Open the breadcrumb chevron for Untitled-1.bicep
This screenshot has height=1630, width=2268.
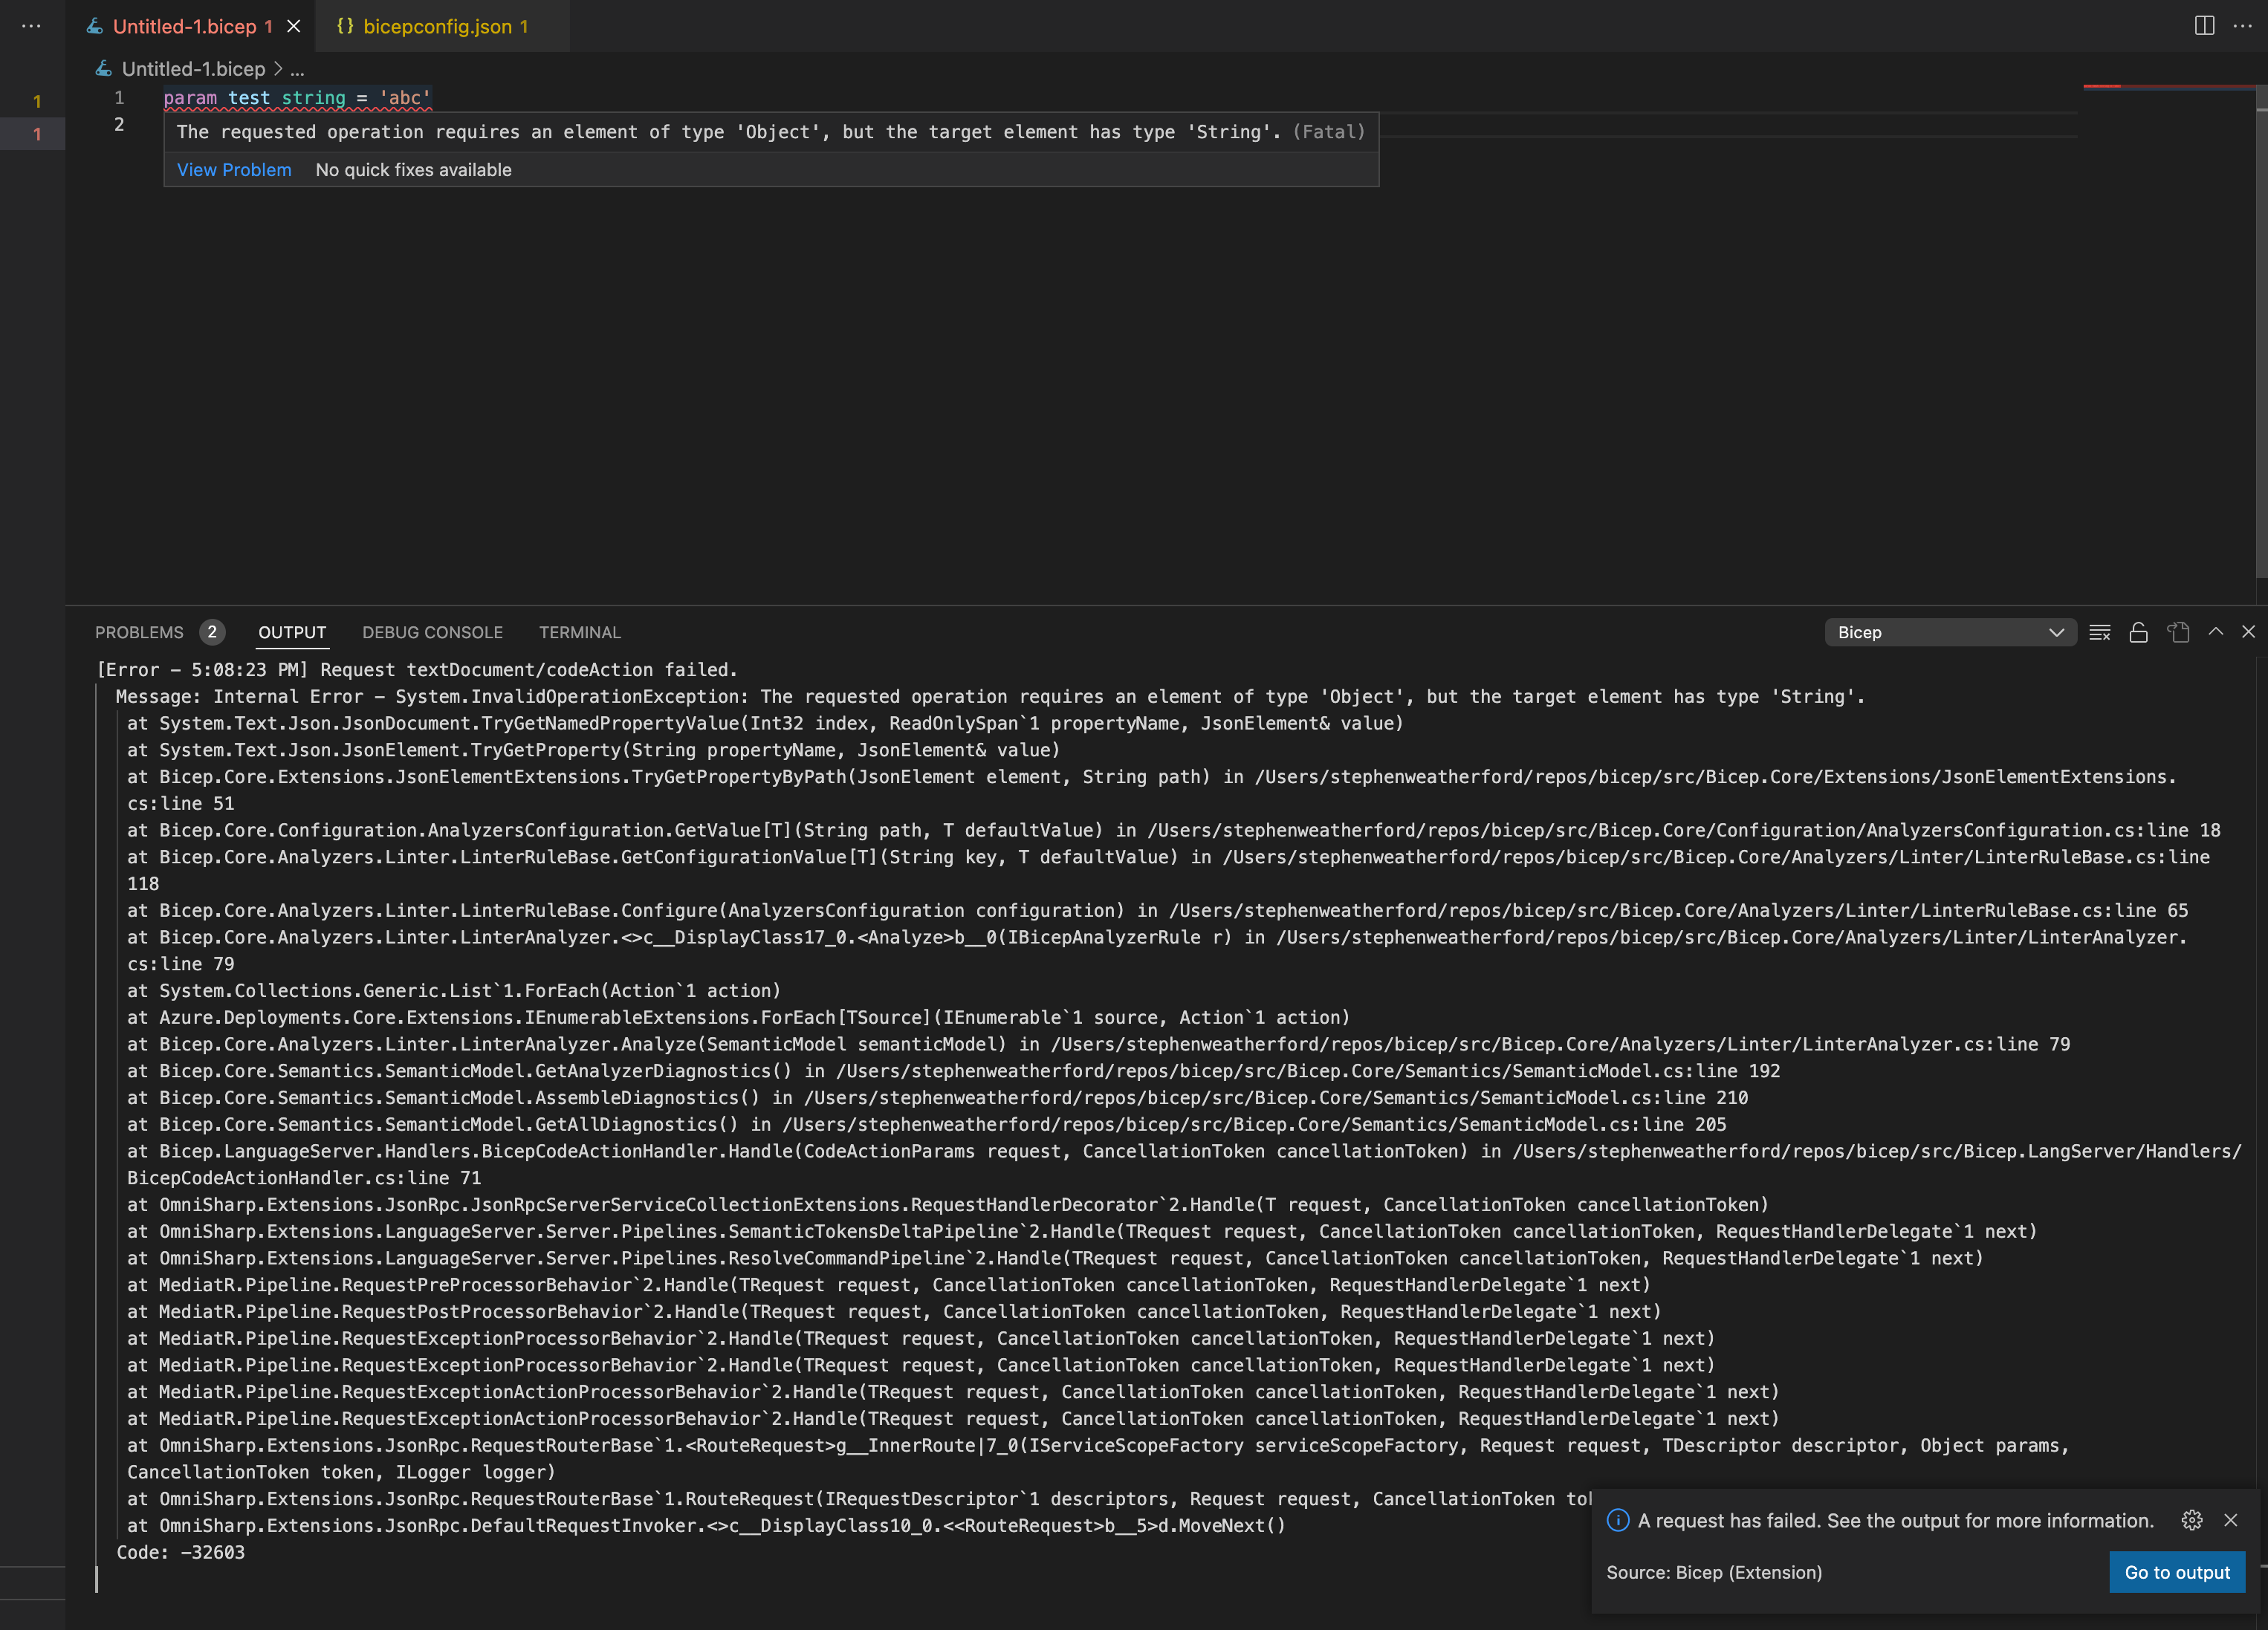(x=278, y=69)
